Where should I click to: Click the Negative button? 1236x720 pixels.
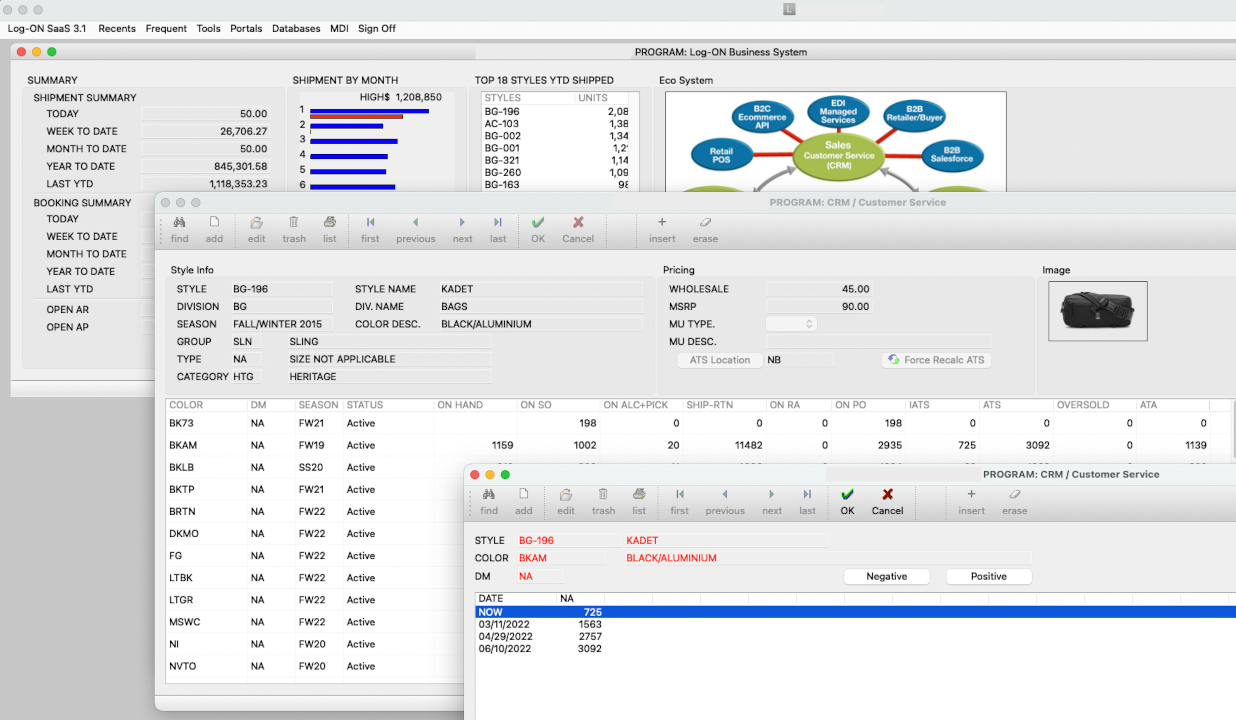point(887,577)
